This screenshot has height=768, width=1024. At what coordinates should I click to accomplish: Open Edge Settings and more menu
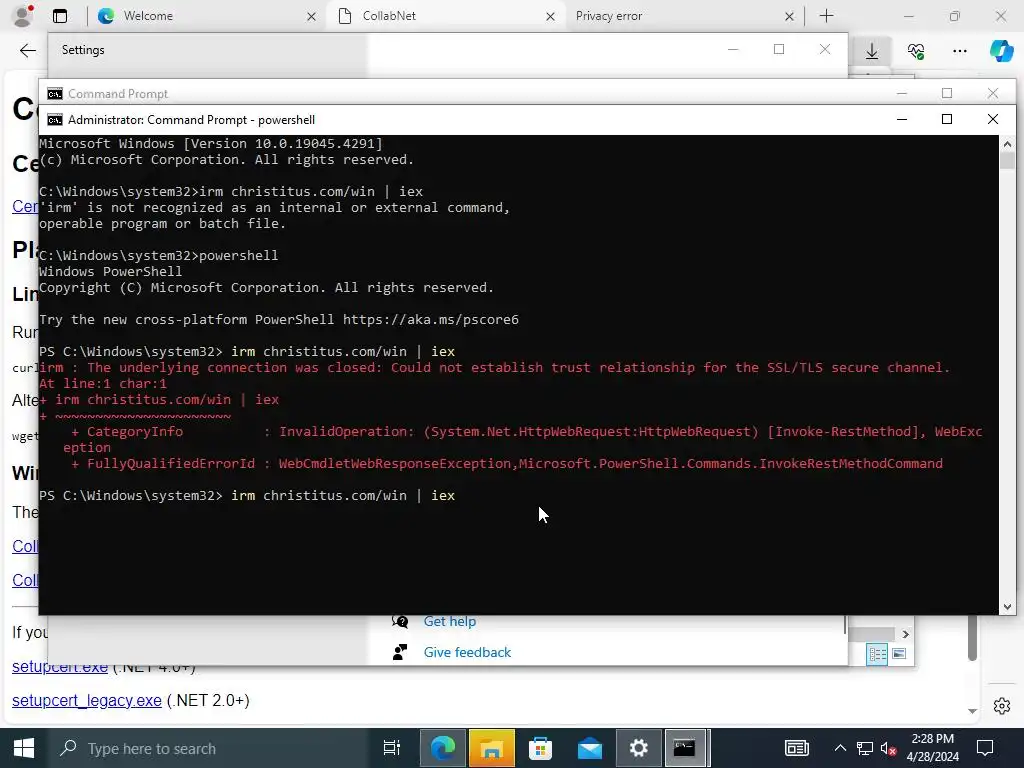point(959,51)
